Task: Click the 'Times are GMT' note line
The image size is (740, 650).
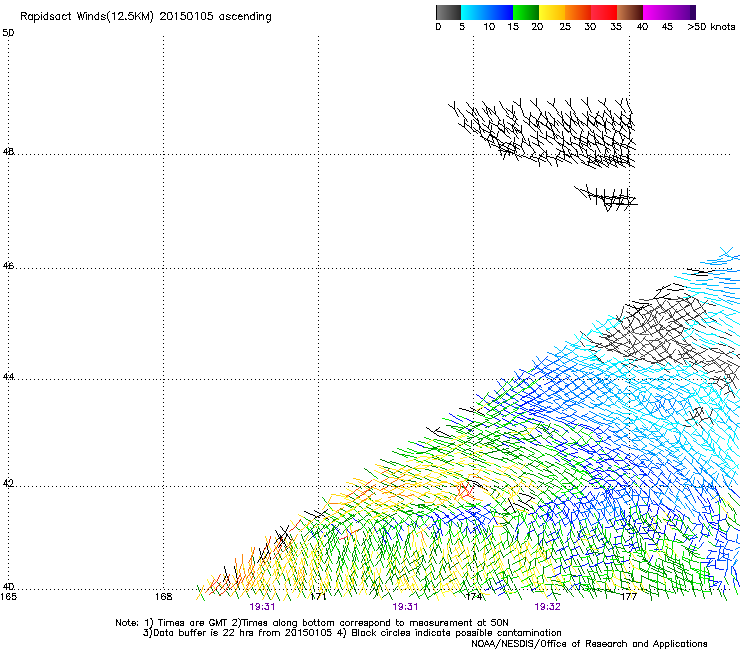Action: pyautogui.click(x=311, y=623)
